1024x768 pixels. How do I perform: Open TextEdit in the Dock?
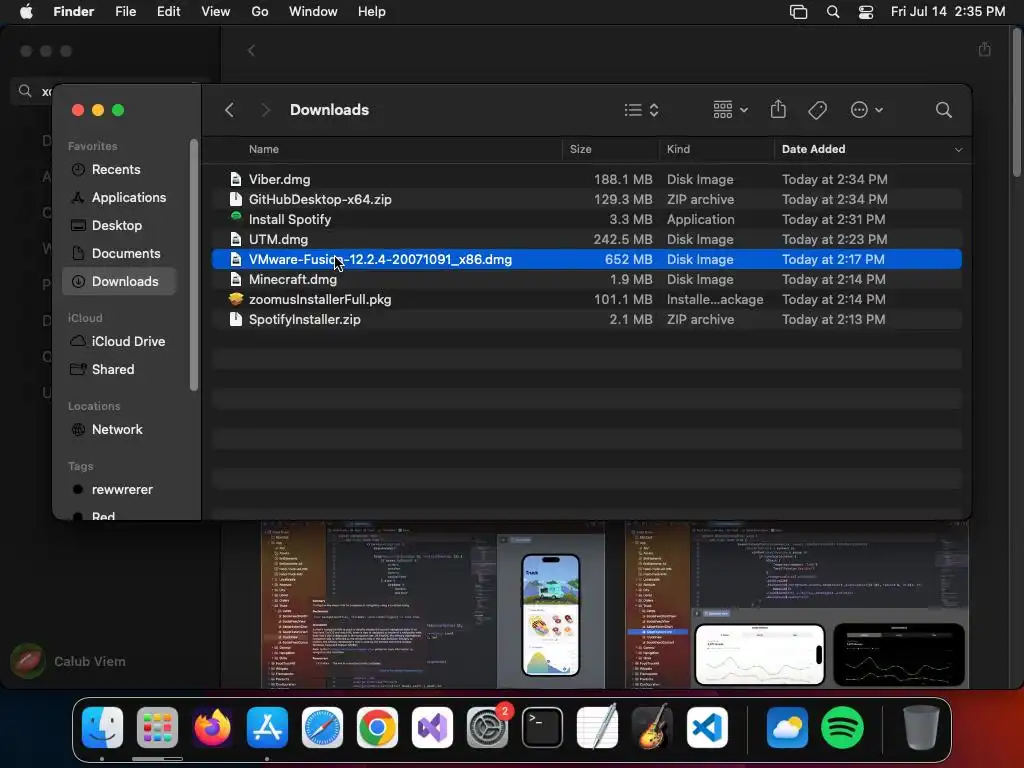click(x=598, y=728)
